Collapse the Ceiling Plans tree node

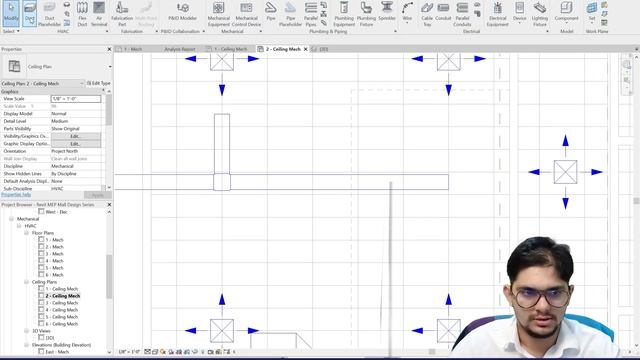(27, 282)
